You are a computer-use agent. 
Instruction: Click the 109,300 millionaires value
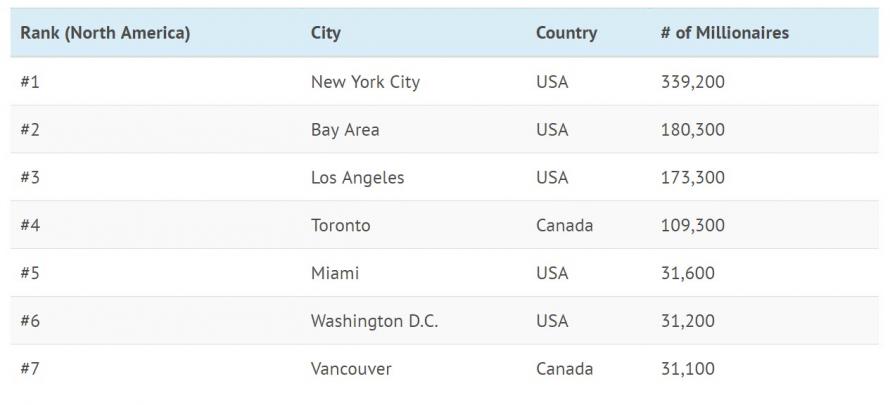pyautogui.click(x=693, y=225)
